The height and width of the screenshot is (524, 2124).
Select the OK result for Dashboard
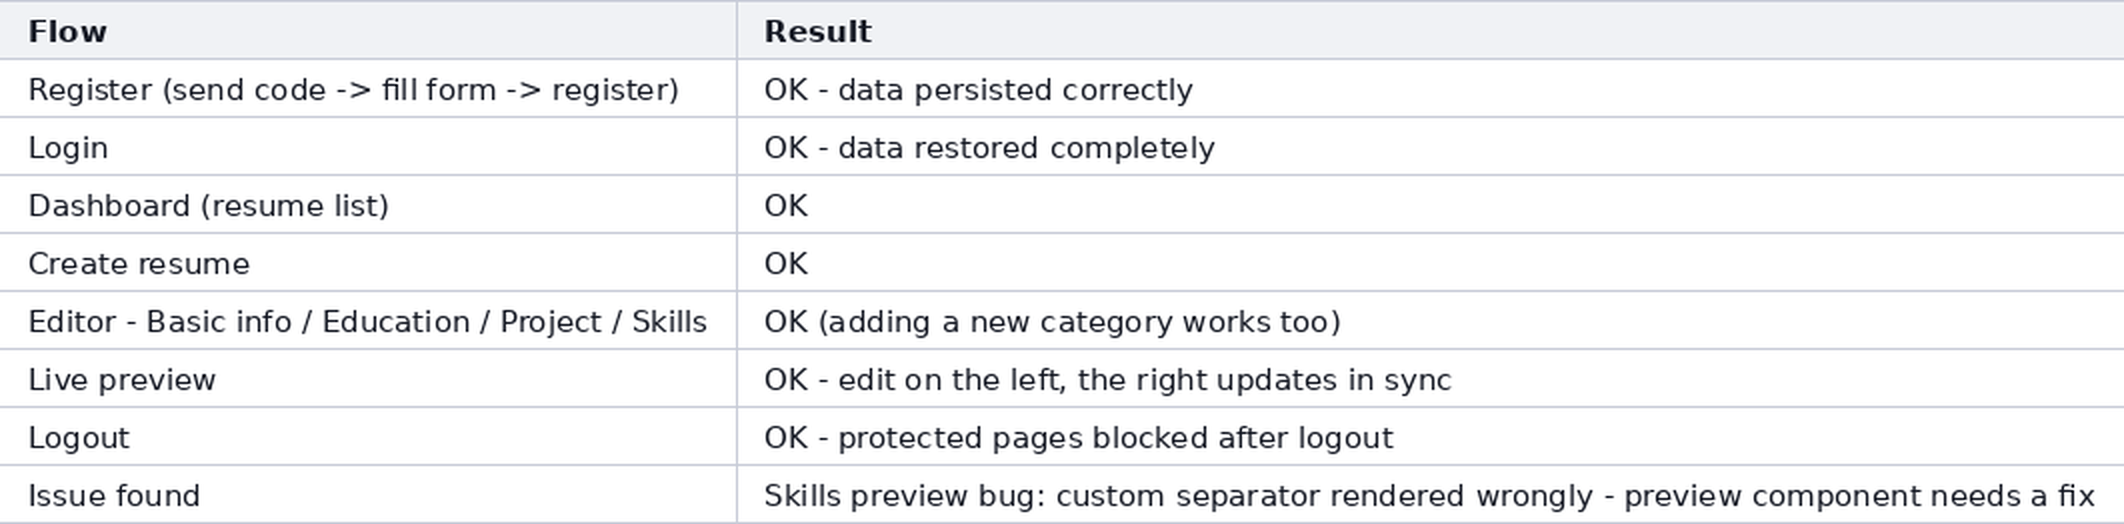[786, 206]
